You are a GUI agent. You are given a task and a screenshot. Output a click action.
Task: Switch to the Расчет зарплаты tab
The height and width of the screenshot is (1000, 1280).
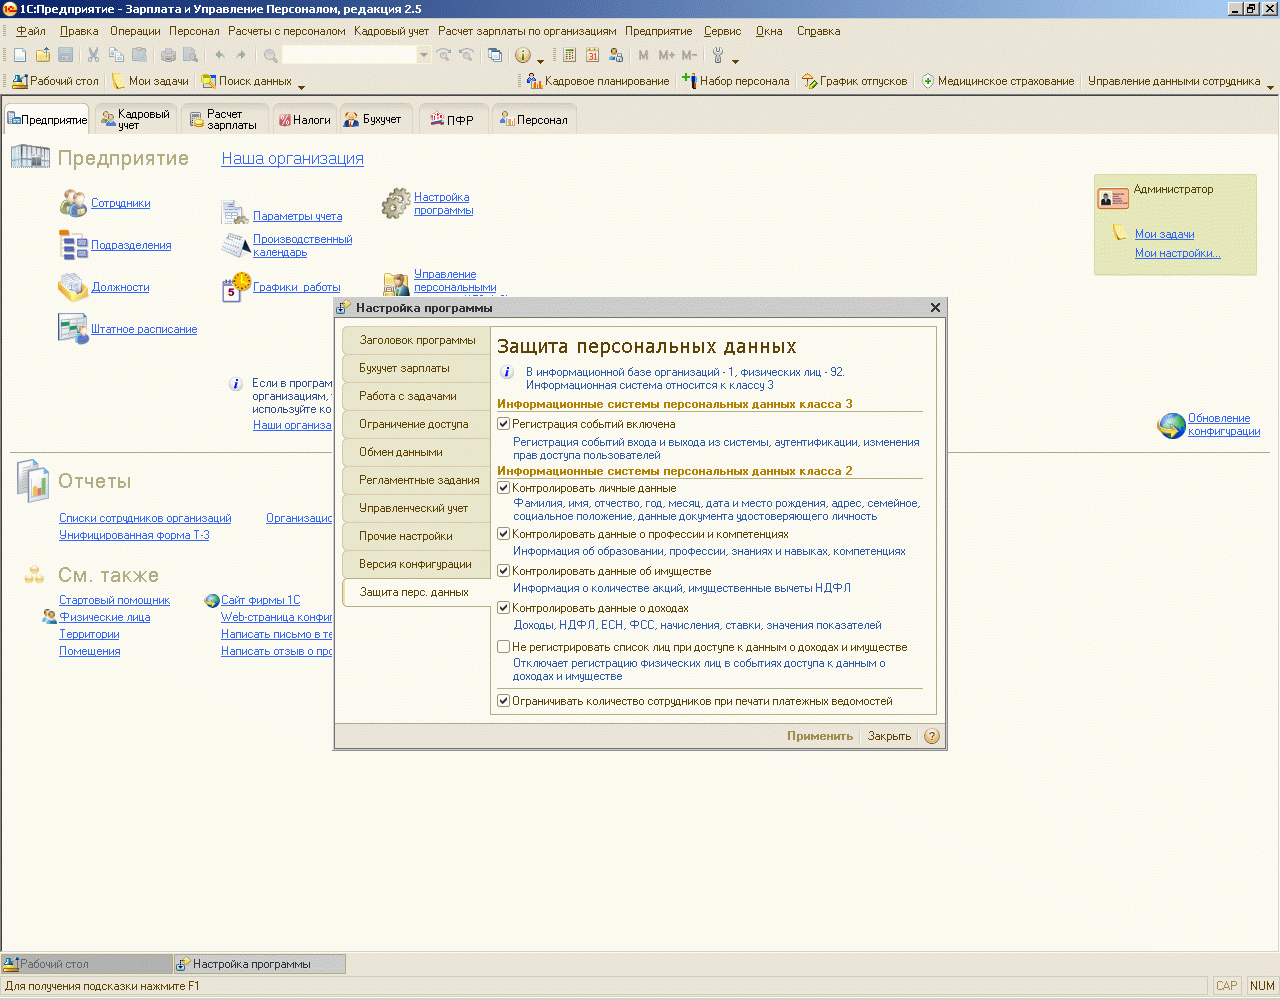(x=224, y=119)
